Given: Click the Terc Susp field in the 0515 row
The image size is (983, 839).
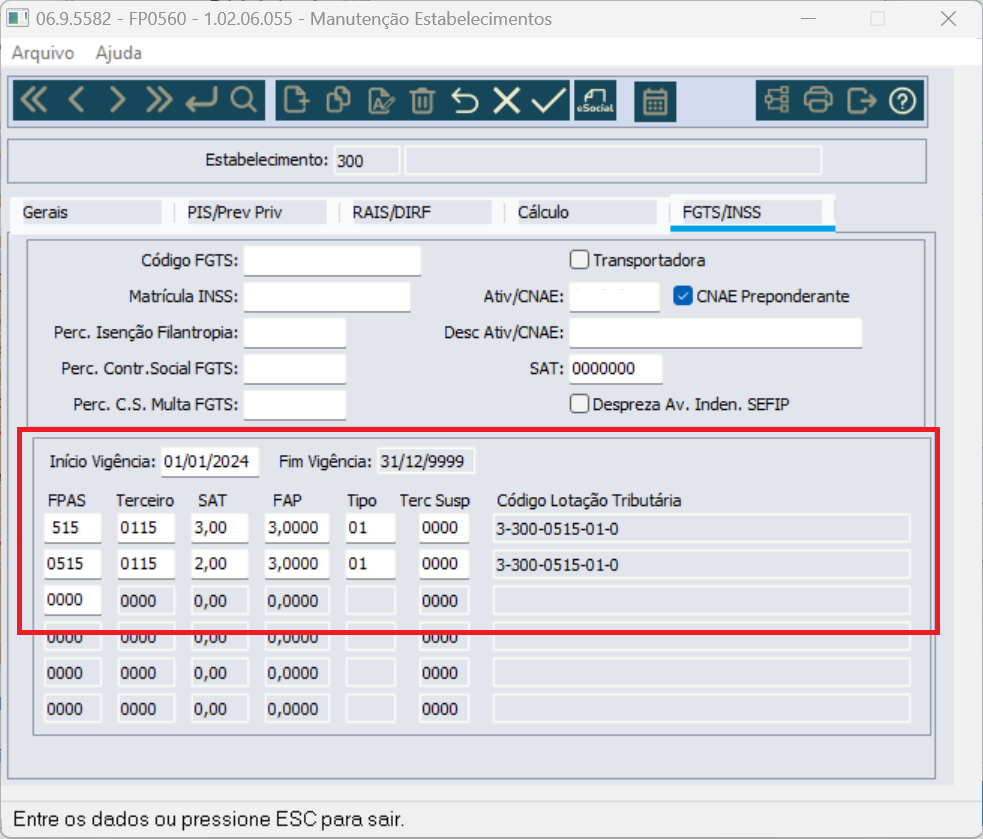Looking at the screenshot, I should pos(444,564).
